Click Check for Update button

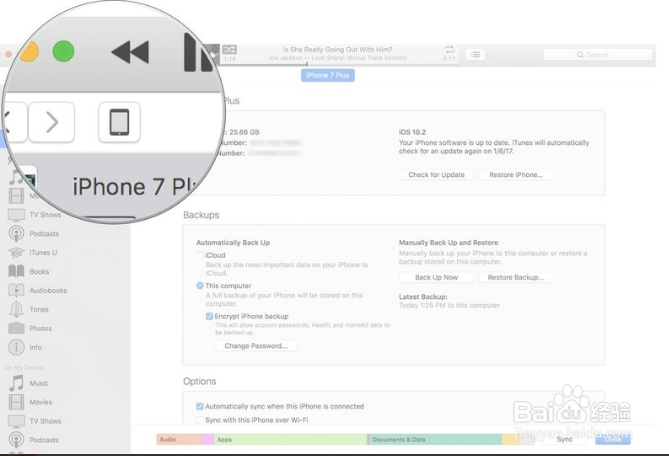click(436, 174)
